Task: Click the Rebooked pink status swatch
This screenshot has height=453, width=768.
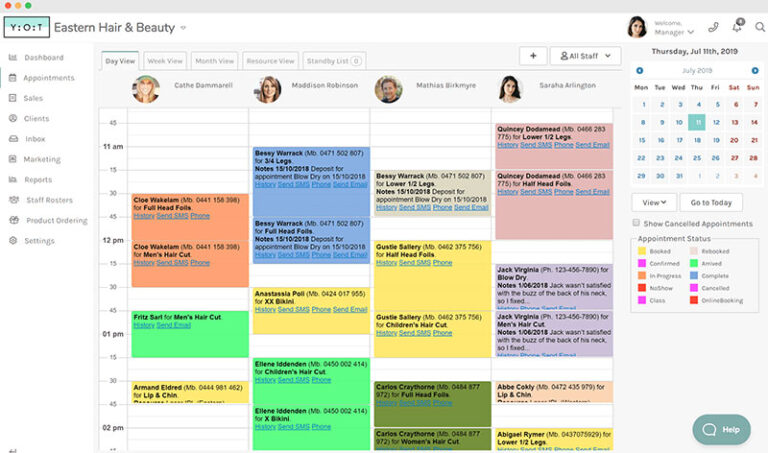Action: click(x=694, y=251)
